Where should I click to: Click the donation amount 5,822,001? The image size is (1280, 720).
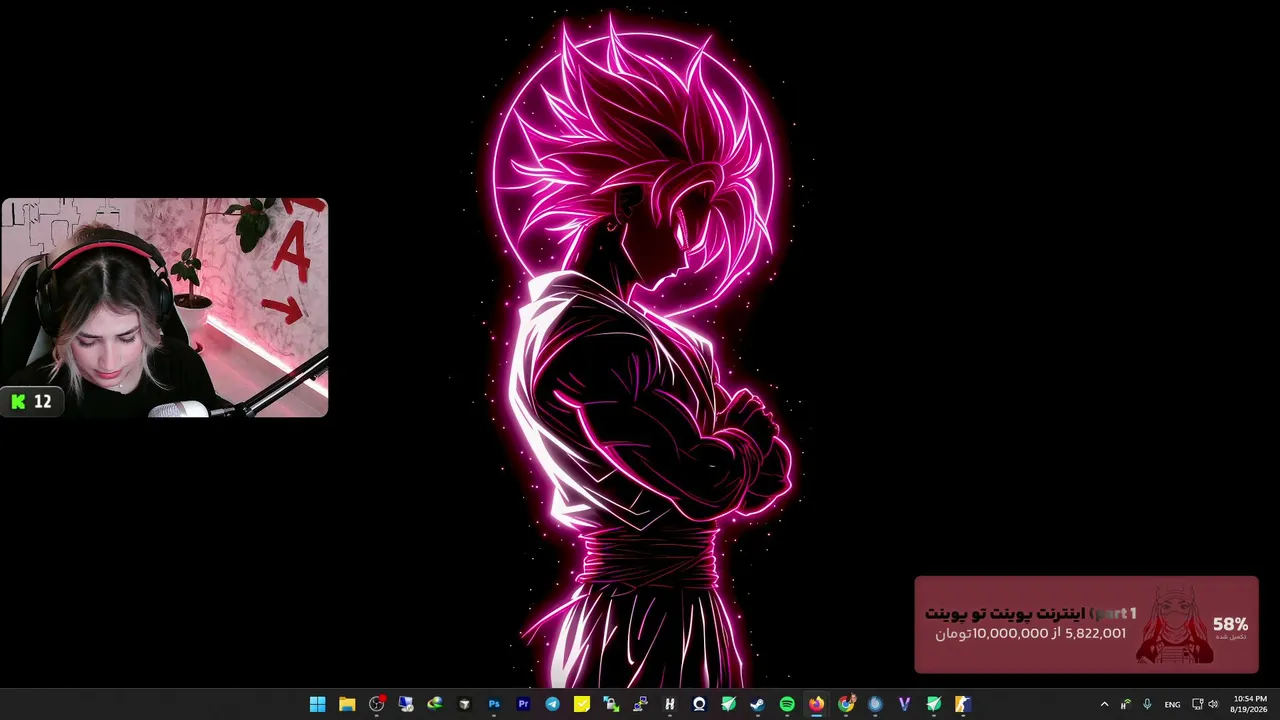(x=1096, y=633)
